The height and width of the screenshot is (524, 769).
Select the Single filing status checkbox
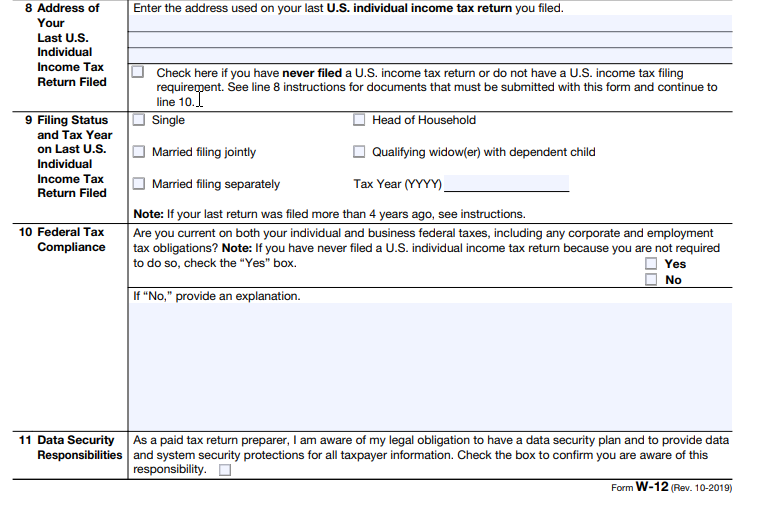click(x=139, y=120)
